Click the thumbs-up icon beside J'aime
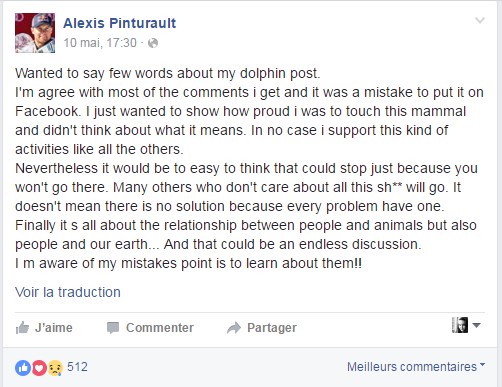This screenshot has height=387, width=502. point(22,328)
